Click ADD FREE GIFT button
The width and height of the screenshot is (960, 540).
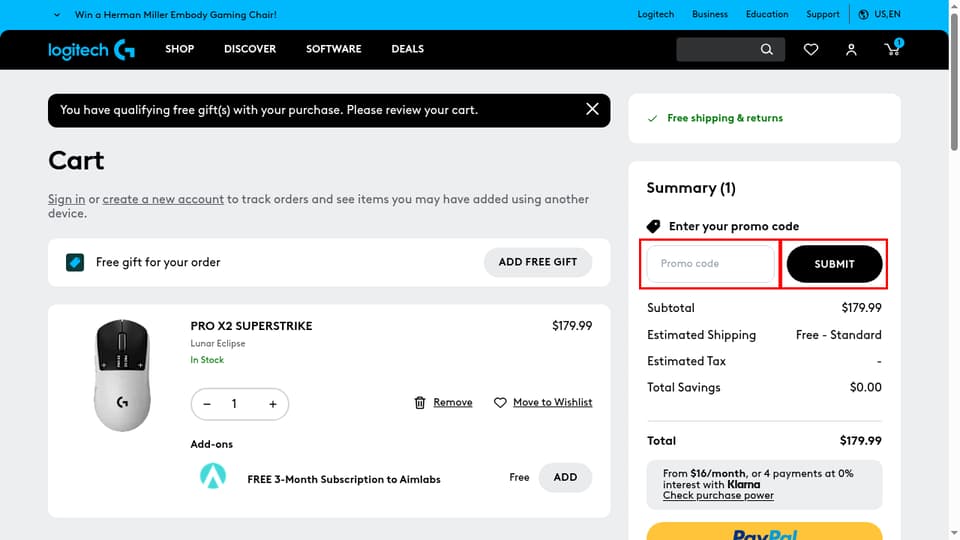point(538,262)
